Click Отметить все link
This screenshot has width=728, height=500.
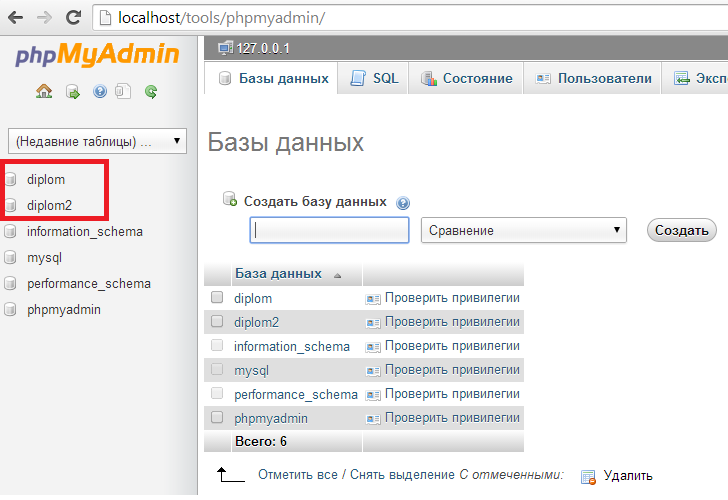(298, 475)
